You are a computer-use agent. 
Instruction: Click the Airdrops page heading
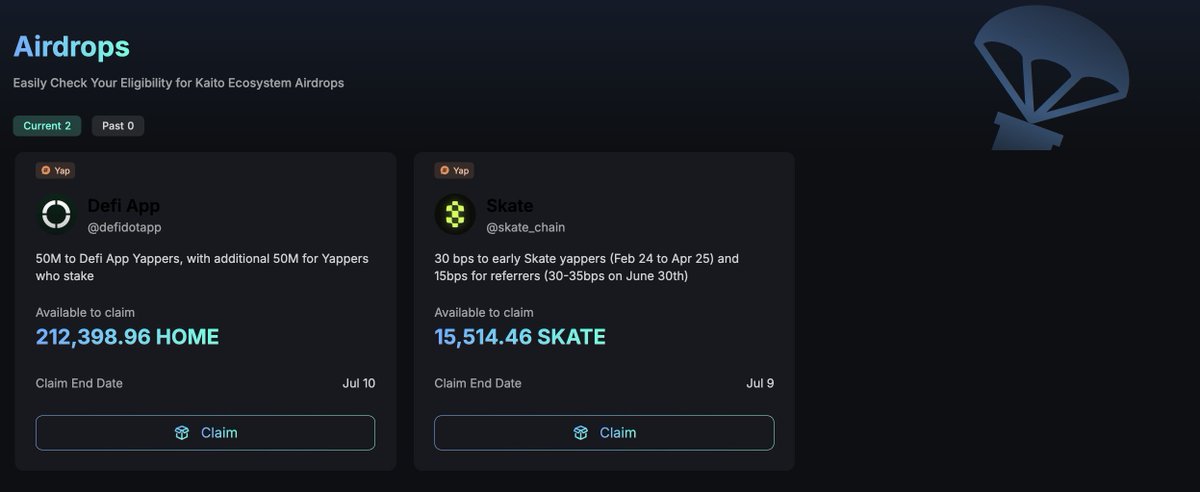pos(71,46)
